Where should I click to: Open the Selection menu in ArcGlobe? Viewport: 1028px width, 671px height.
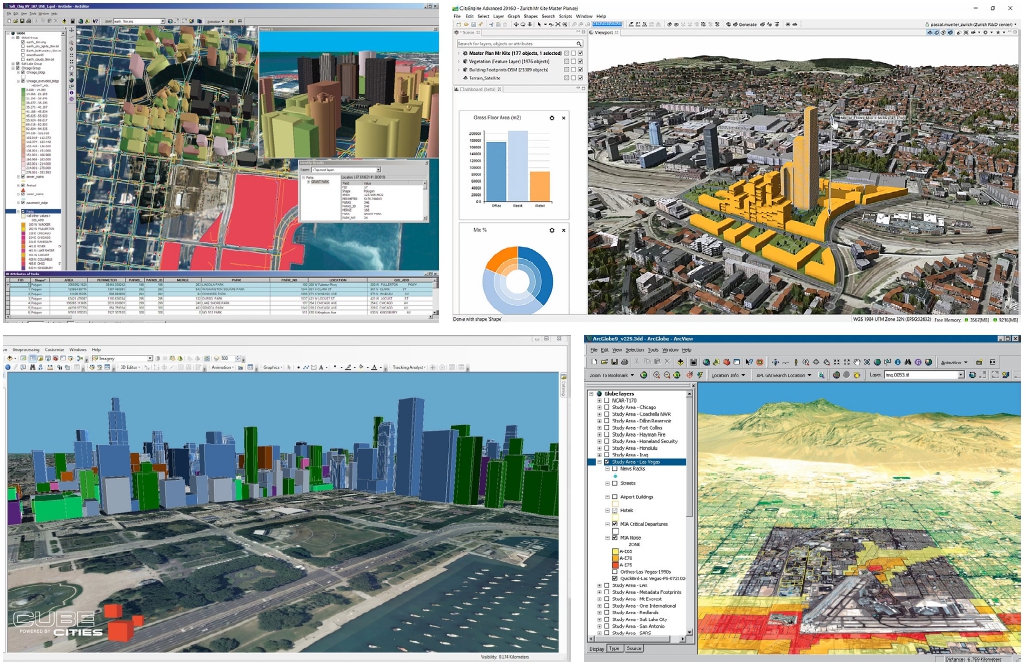point(635,350)
